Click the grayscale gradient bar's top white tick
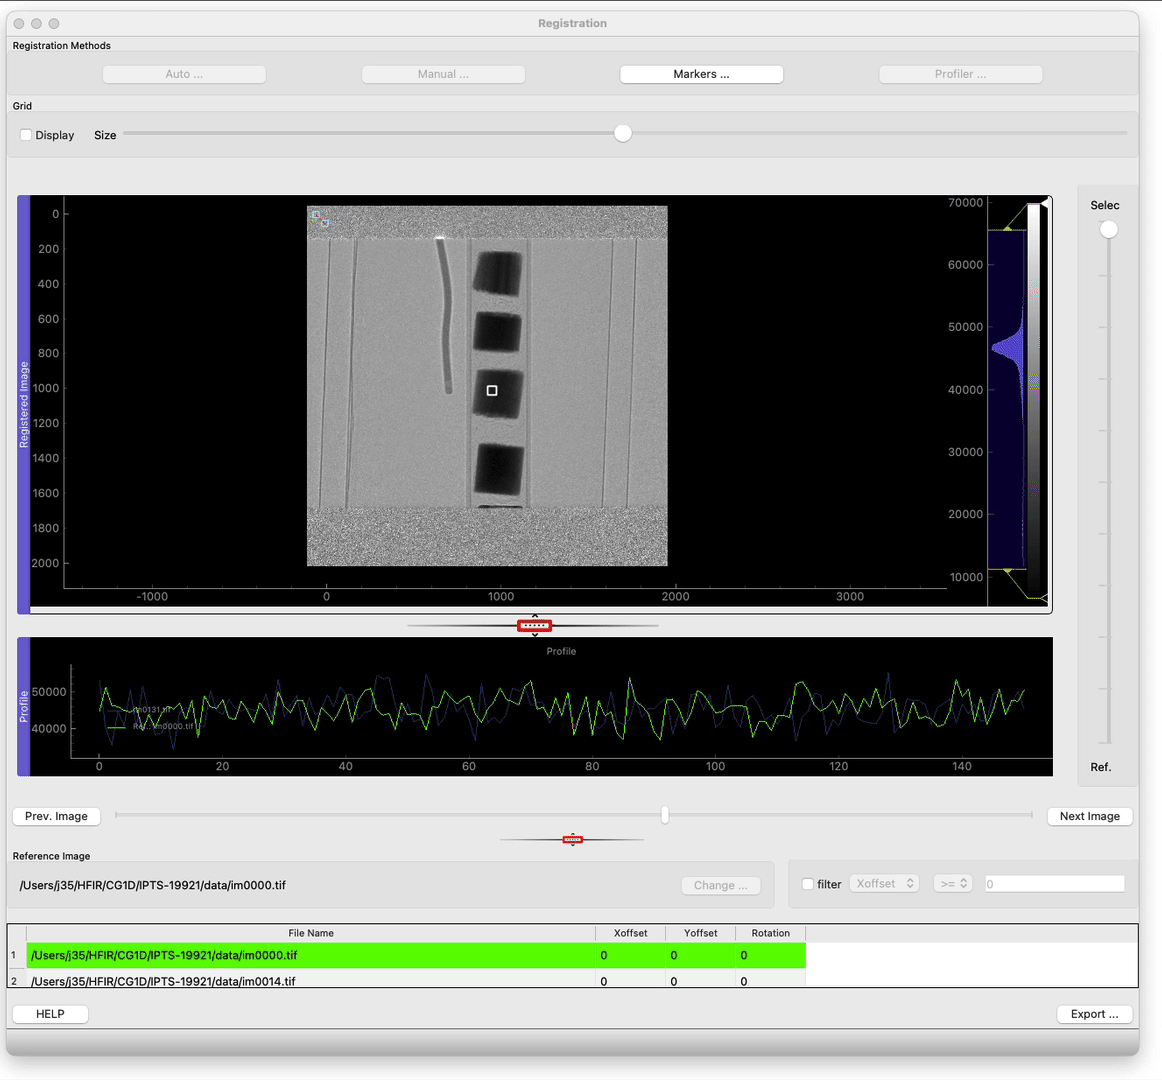This screenshot has width=1162, height=1080. tap(1044, 203)
